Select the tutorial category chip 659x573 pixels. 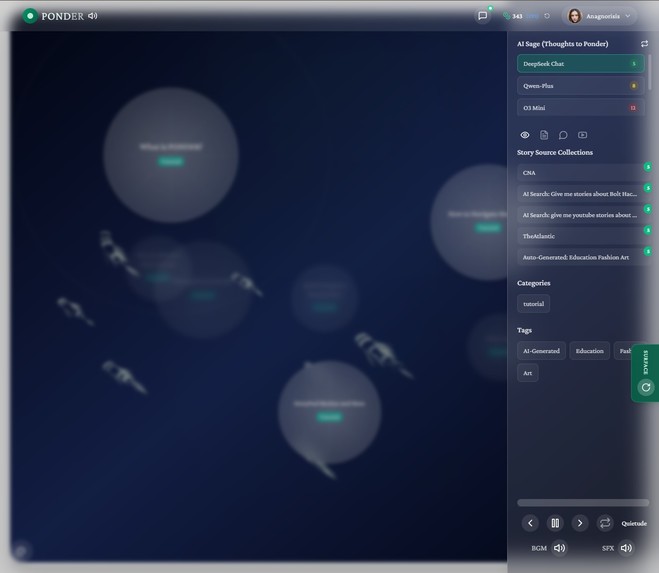[533, 304]
